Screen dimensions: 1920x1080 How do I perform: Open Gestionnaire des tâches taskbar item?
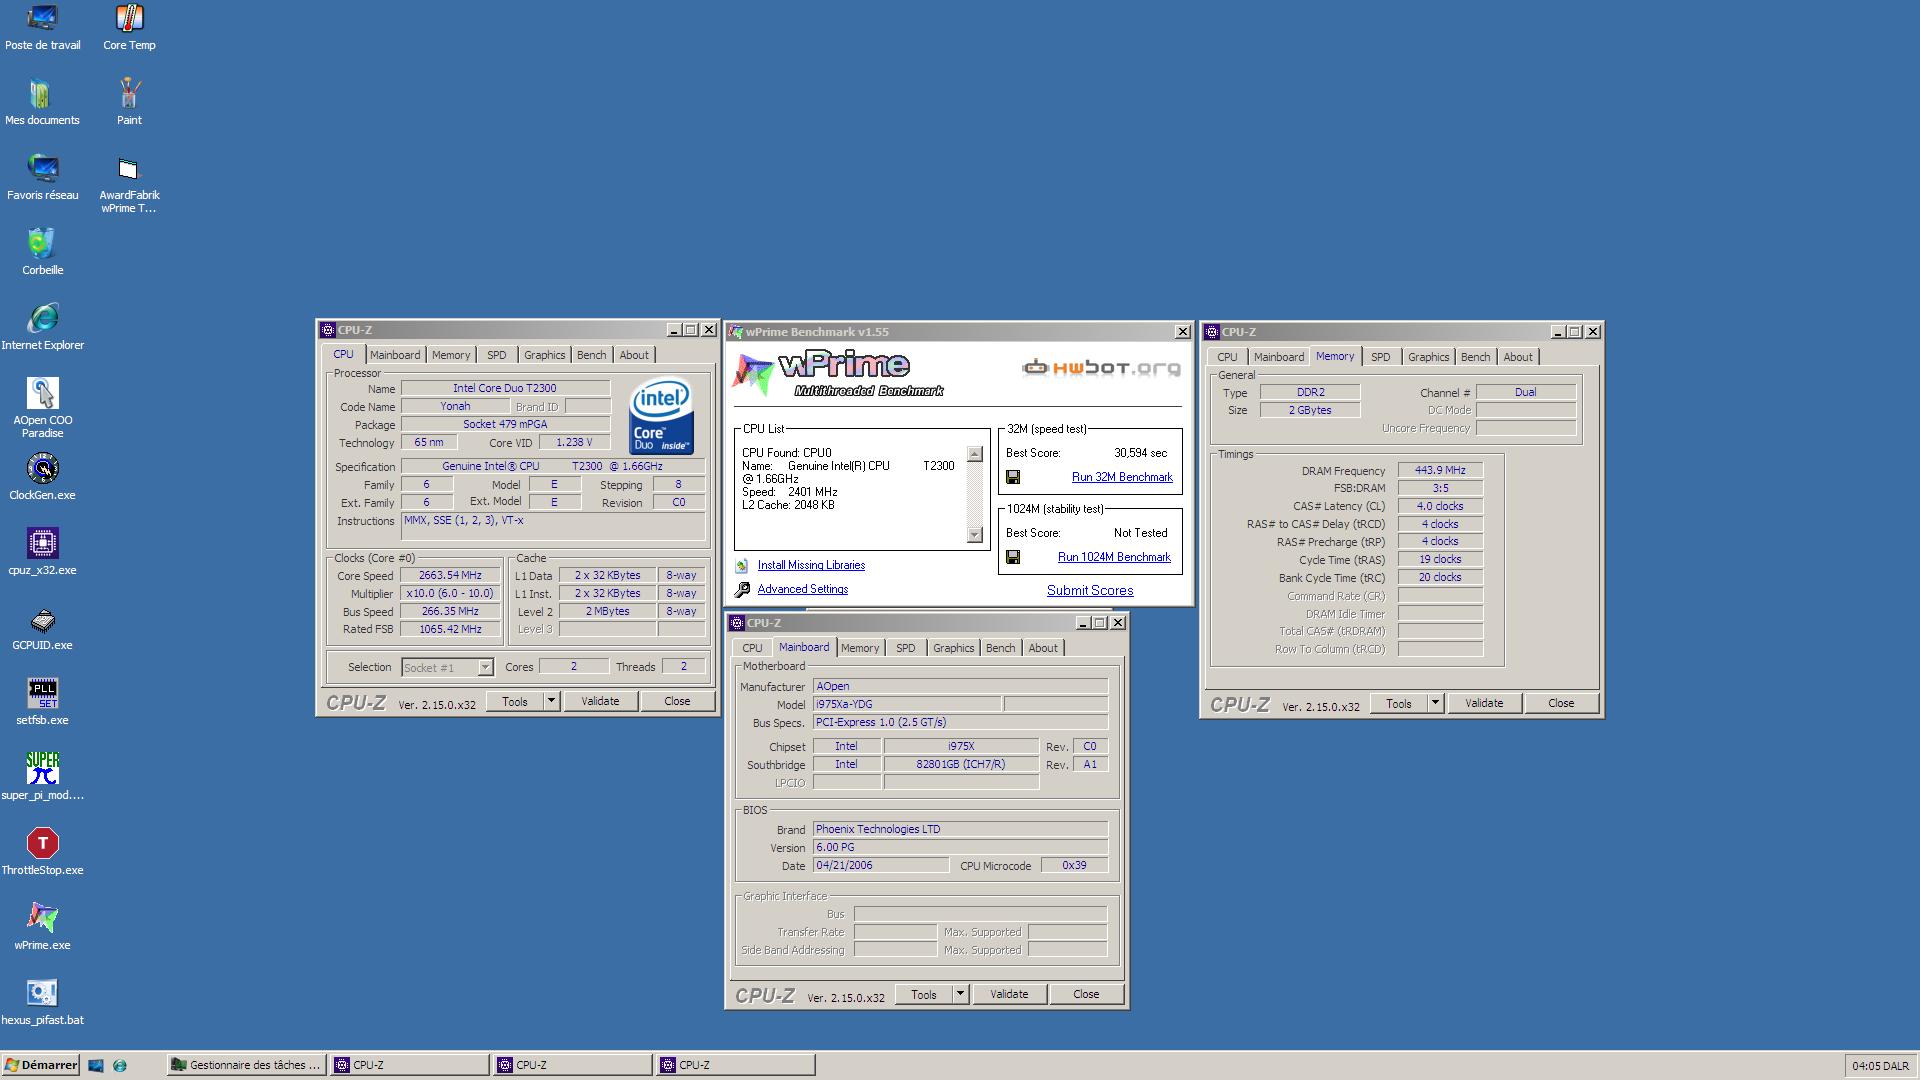tap(246, 1066)
